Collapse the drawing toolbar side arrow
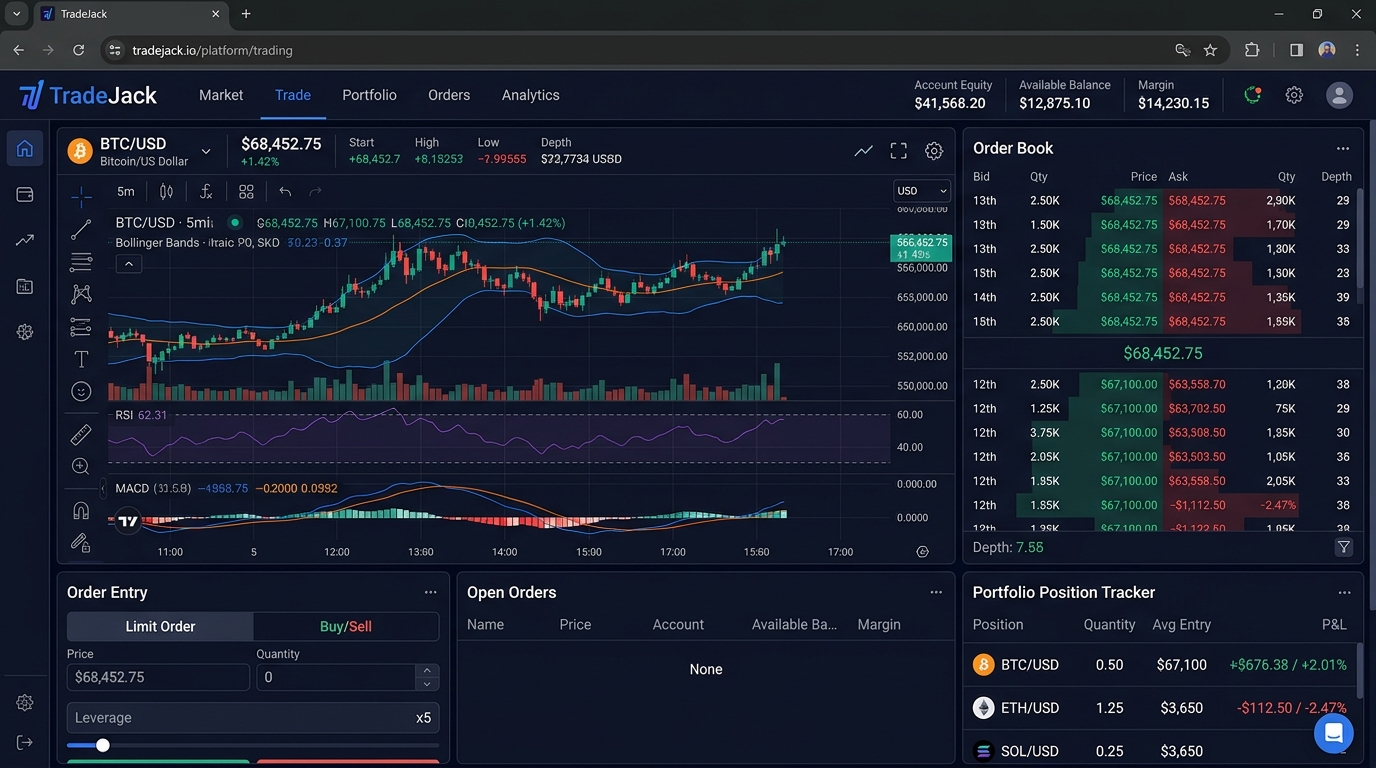Viewport: 1376px width, 768px height. point(102,488)
